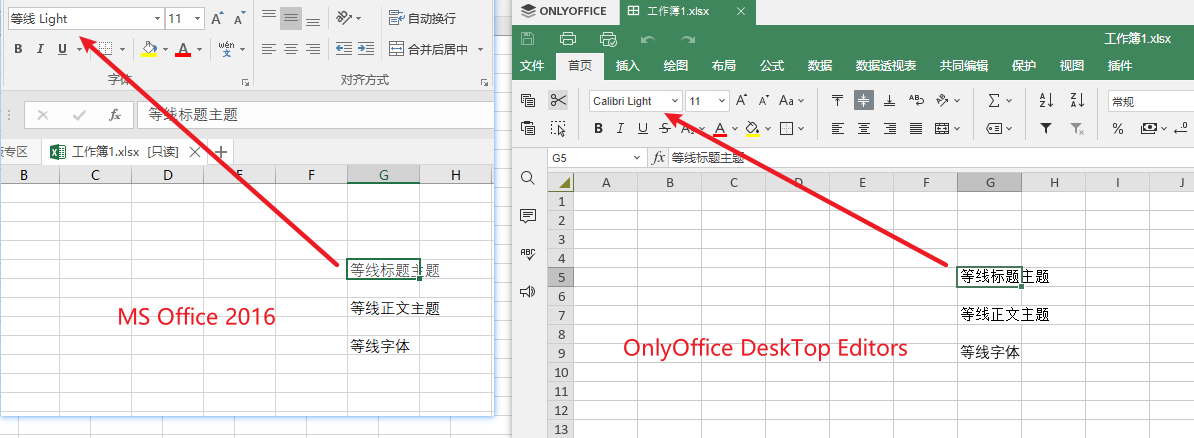The image size is (1194, 438).
Task: Click the redo arrow in OnlyOffice
Action: (688, 39)
